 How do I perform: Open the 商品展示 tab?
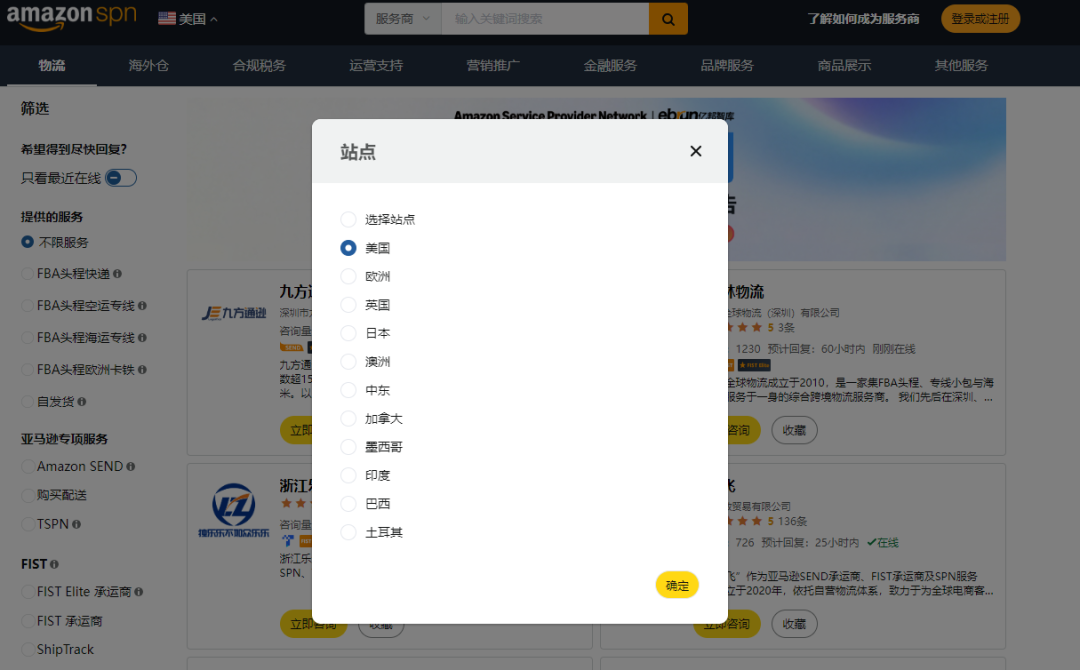[x=844, y=65]
